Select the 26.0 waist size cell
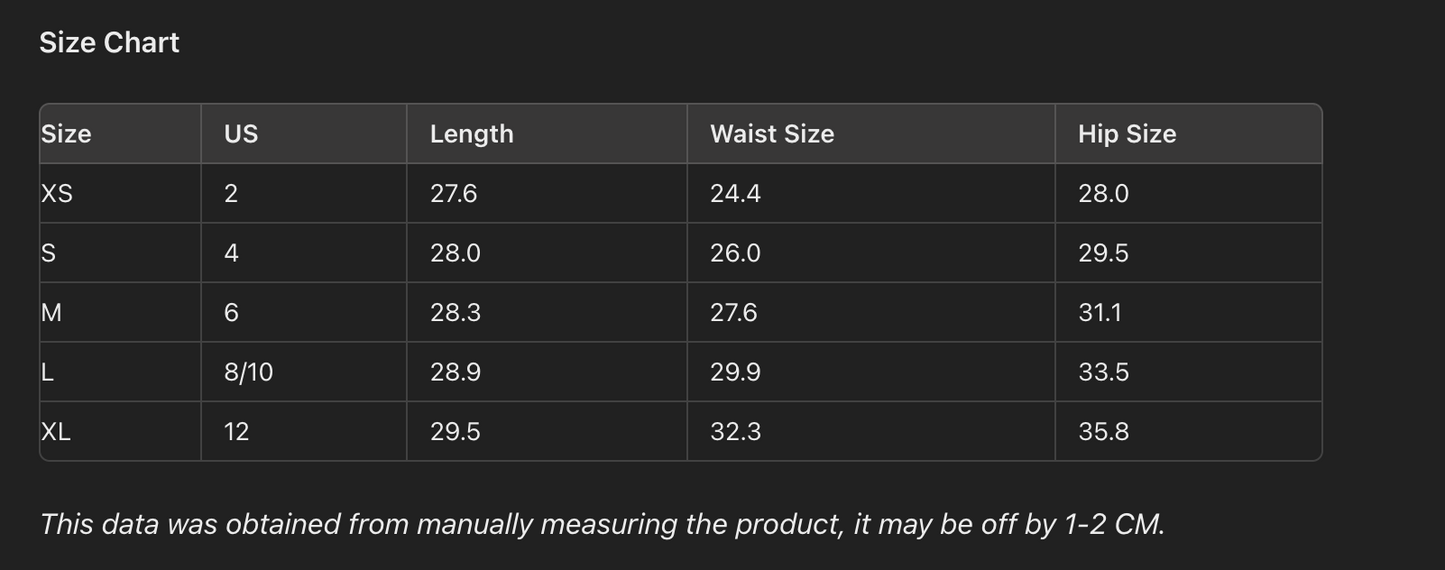Image resolution: width=1445 pixels, height=570 pixels. tap(735, 253)
